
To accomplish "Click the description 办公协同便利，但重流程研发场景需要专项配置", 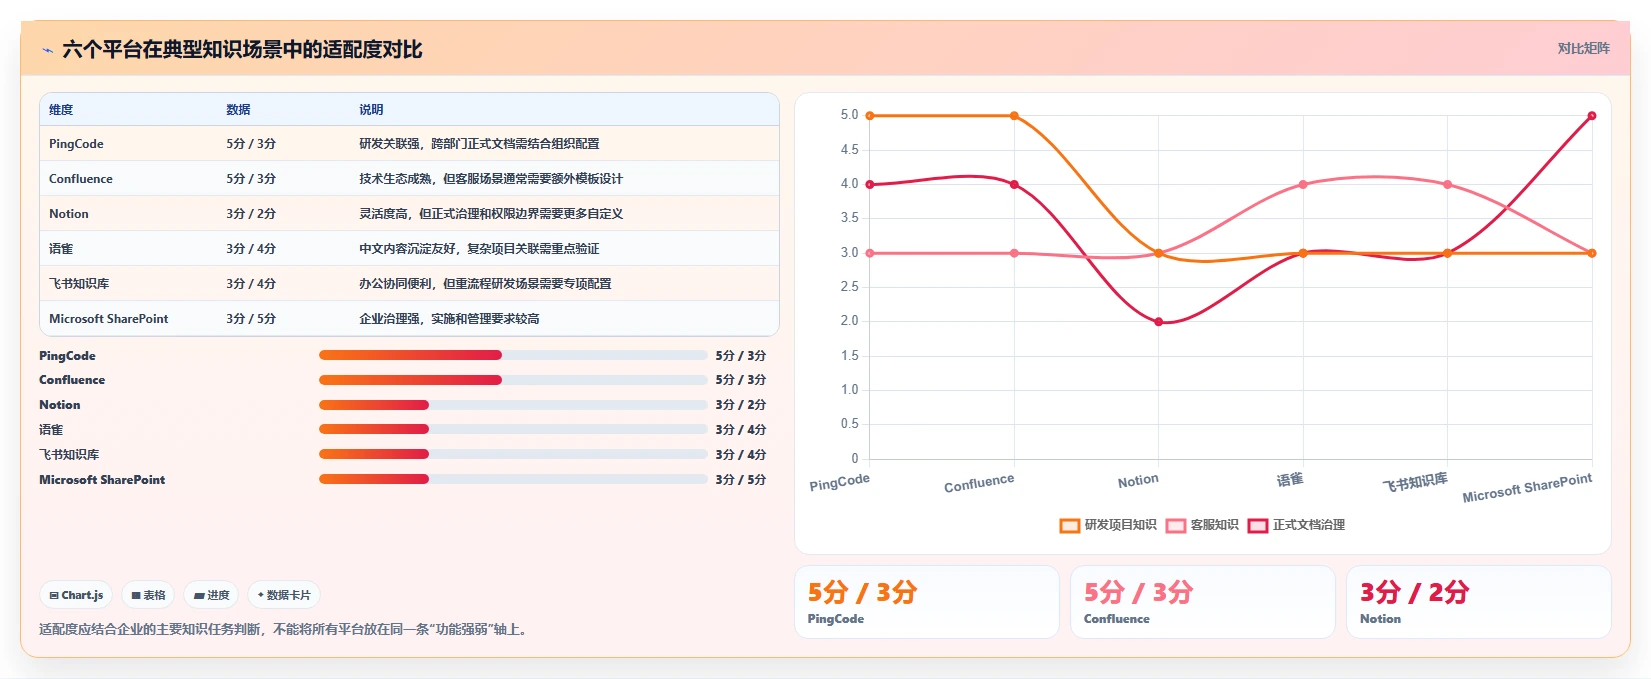I will (485, 284).
